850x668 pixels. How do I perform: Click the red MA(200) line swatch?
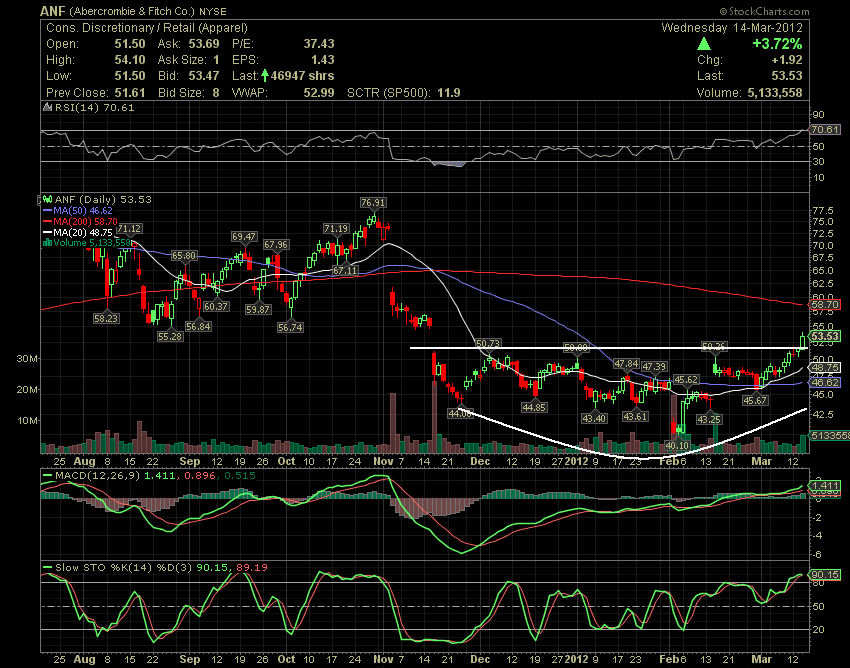click(x=47, y=221)
